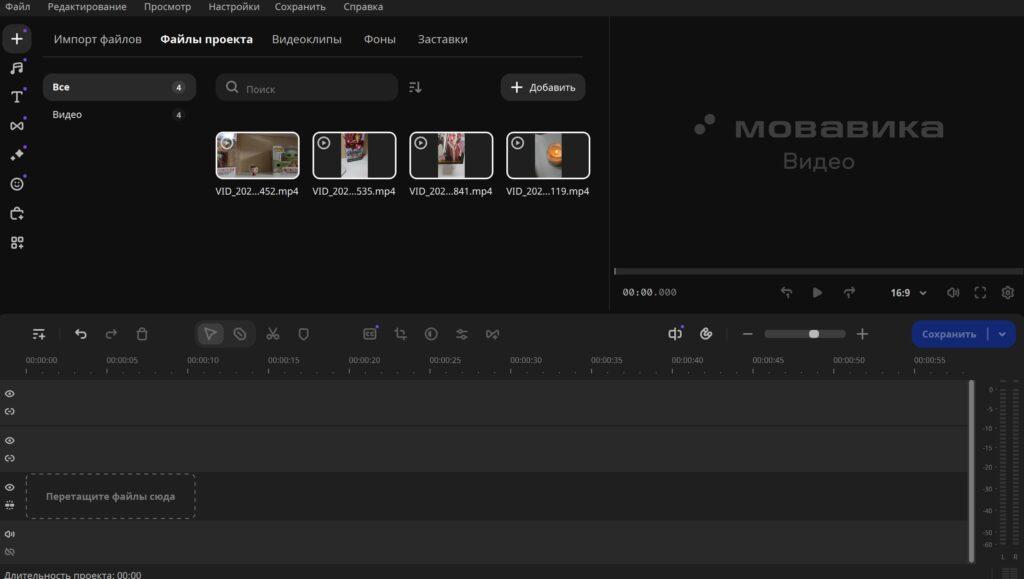Add a marker with the shield icon
The width and height of the screenshot is (1024, 579).
(x=303, y=334)
